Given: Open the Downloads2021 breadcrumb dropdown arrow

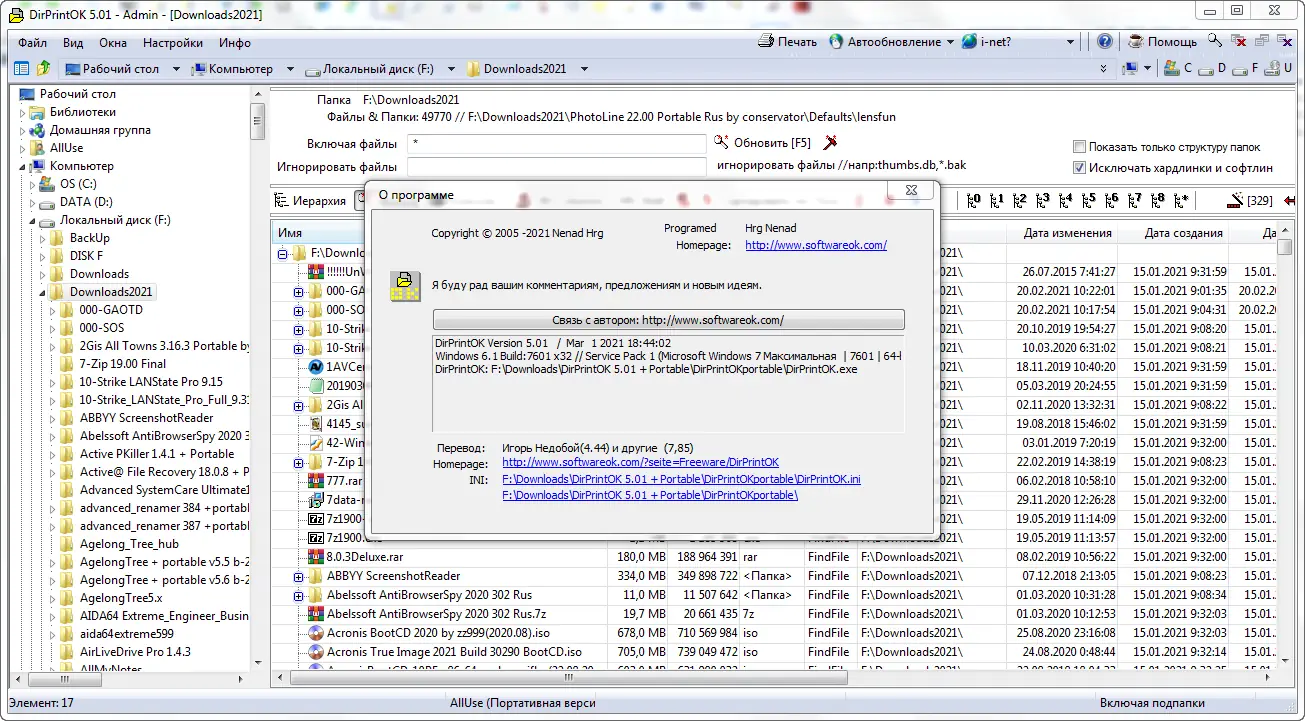Looking at the screenshot, I should click(584, 69).
